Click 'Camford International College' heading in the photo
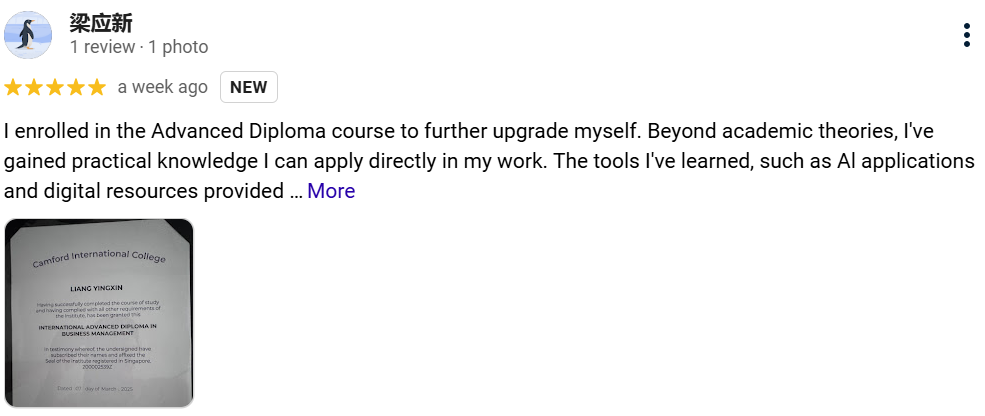Viewport: 985px width, 416px height. tap(99, 258)
